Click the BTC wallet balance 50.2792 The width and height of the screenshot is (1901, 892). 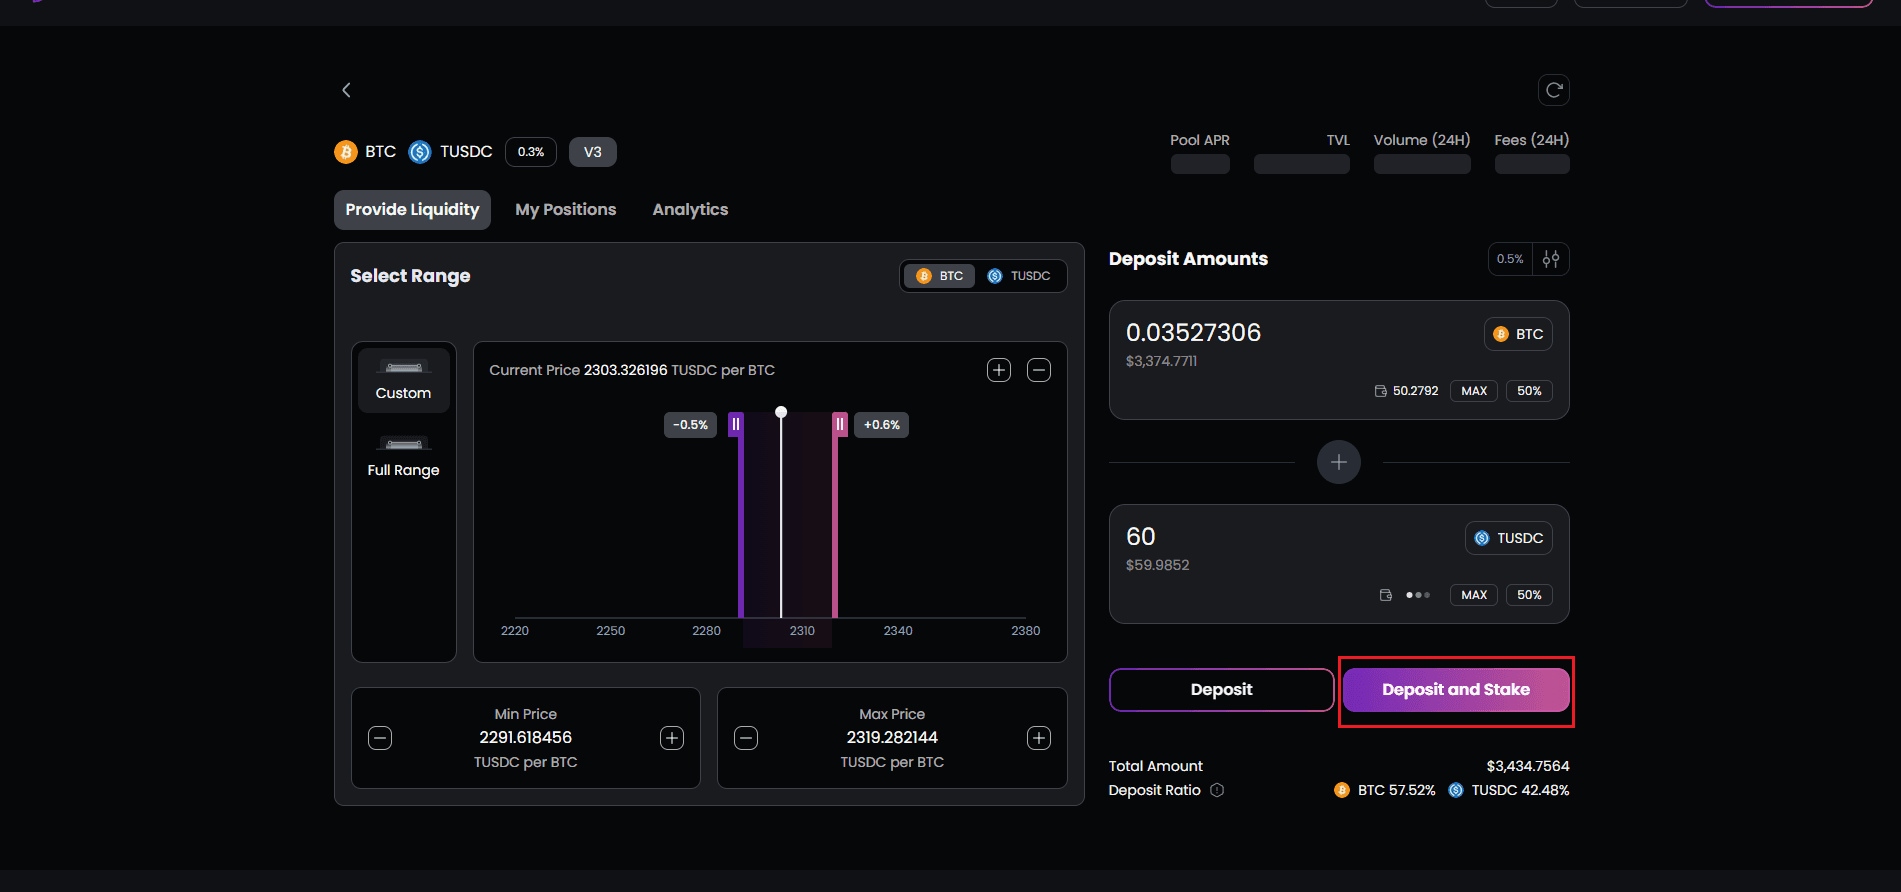(1415, 391)
